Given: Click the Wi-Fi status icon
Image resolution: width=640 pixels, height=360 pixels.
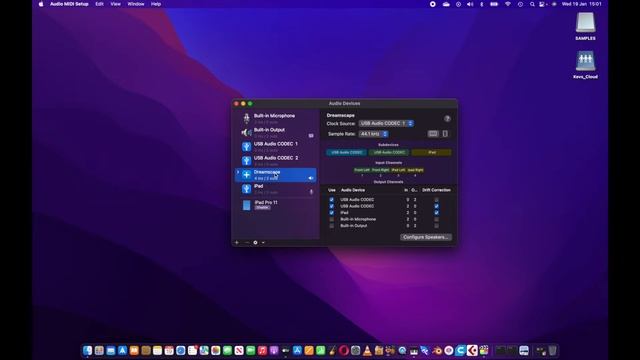Looking at the screenshot, I should 508,4.
